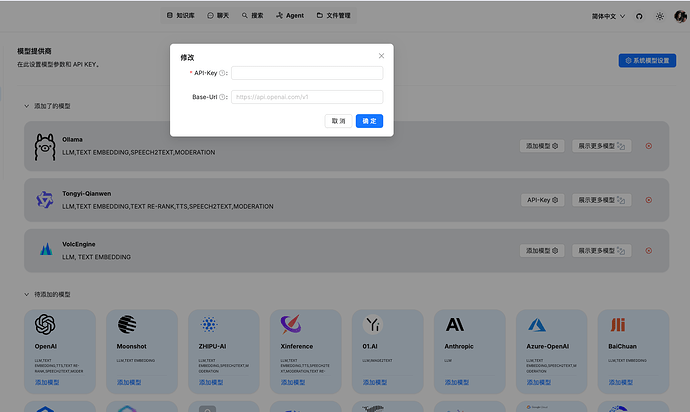The height and width of the screenshot is (412, 690).
Task: Open the 简体中文 language dropdown
Action: click(608, 16)
